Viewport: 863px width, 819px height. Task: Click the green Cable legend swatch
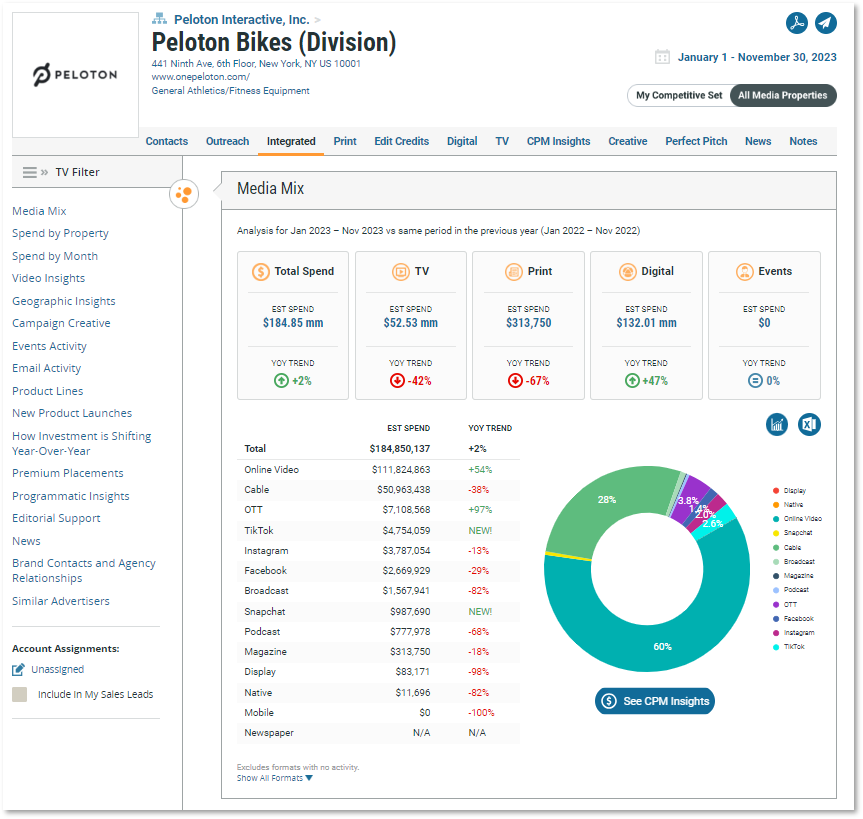pyautogui.click(x=775, y=548)
